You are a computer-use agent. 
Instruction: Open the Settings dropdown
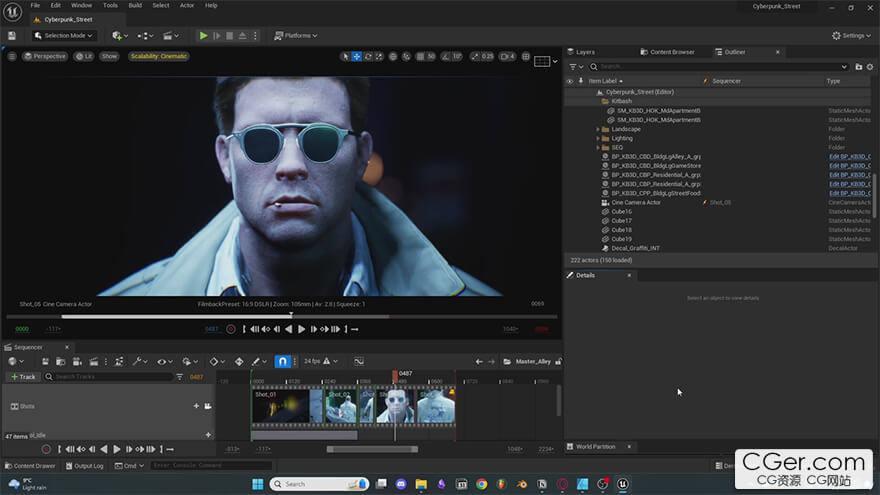click(851, 35)
